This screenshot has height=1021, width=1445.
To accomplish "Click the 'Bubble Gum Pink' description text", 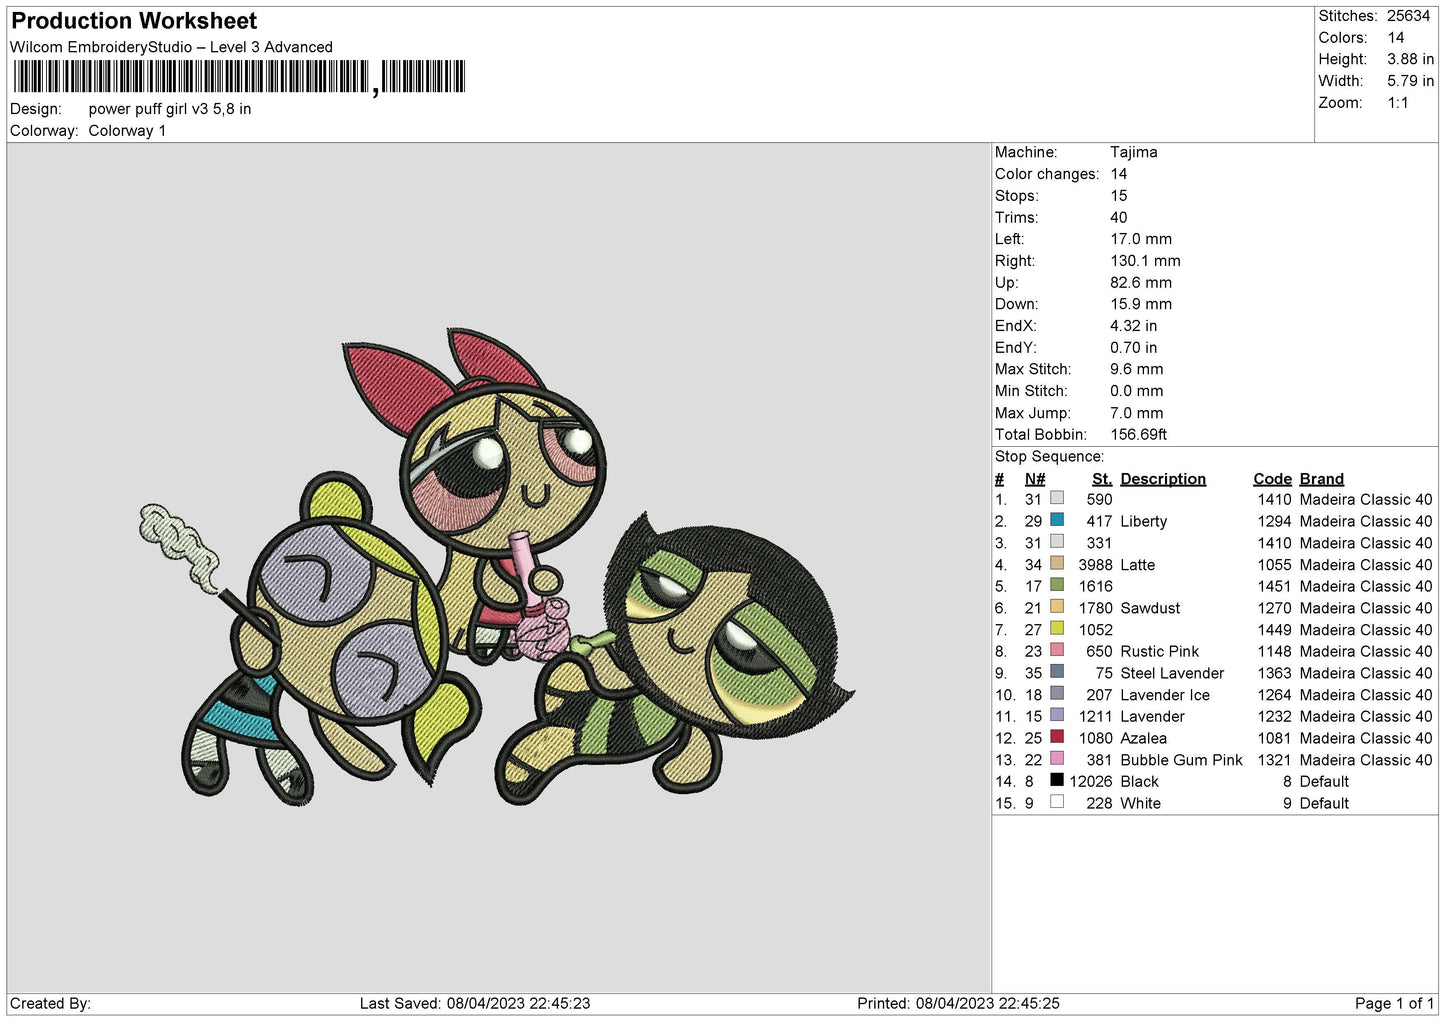I will click(x=1182, y=760).
